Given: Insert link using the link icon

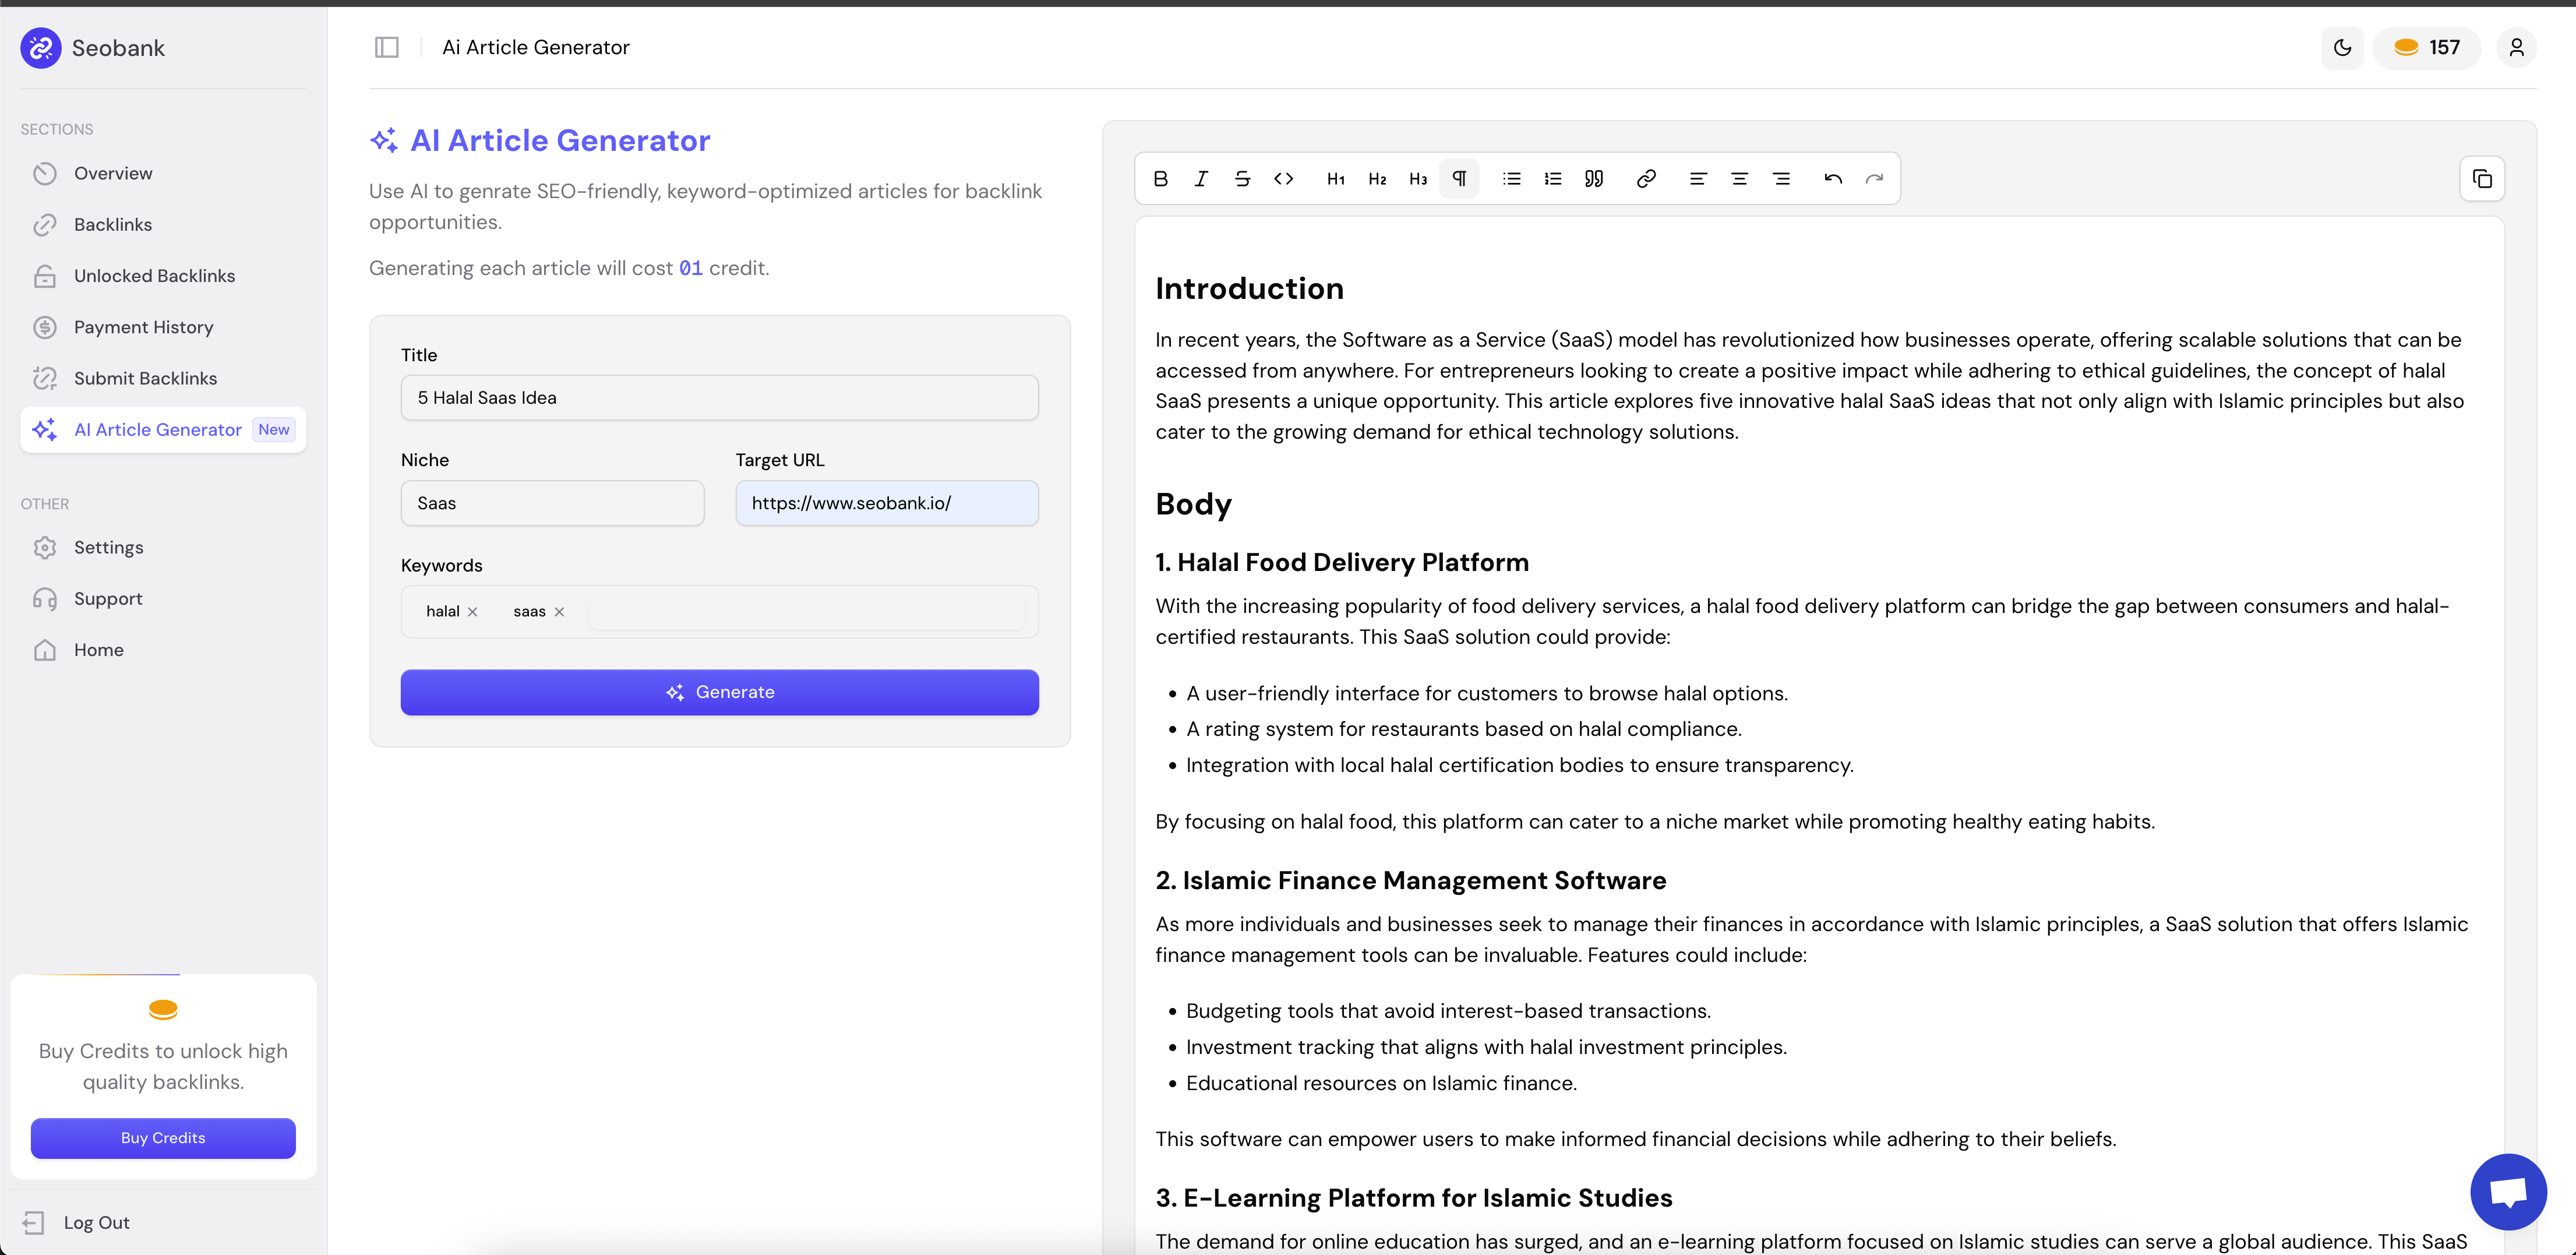Looking at the screenshot, I should [1646, 179].
